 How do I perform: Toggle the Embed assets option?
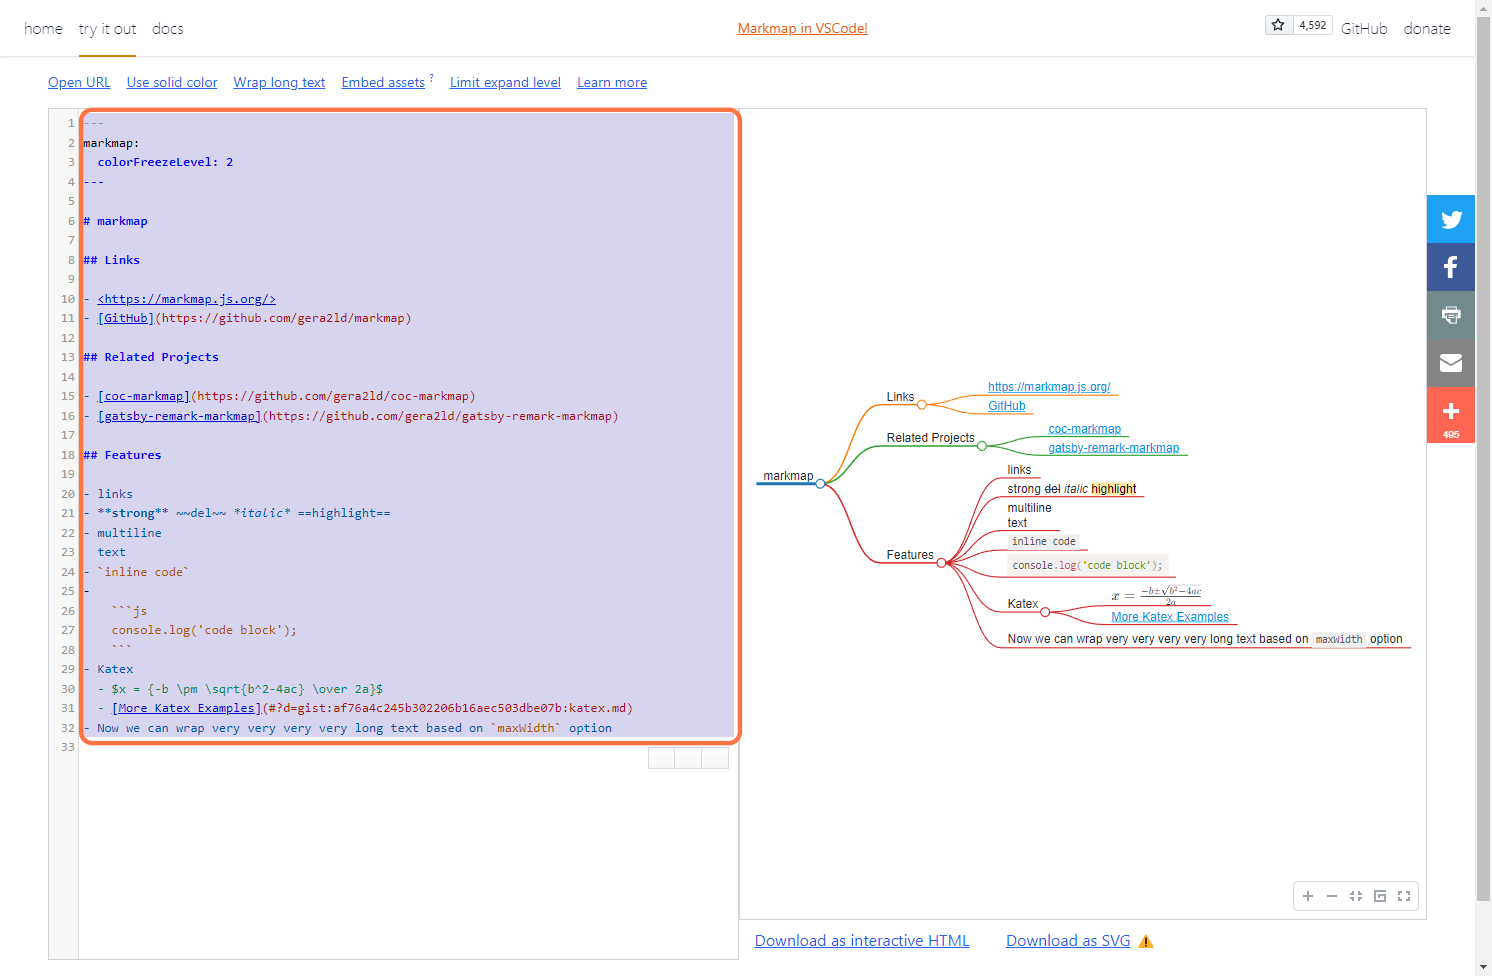(x=383, y=82)
